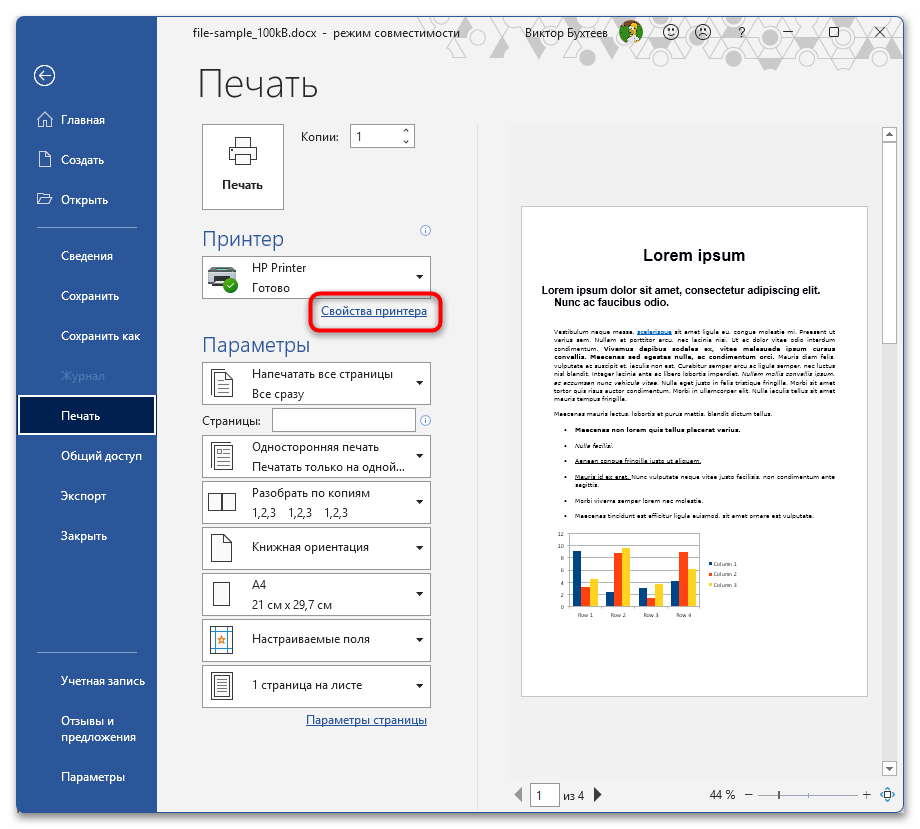The height and width of the screenshot is (829, 920).
Task: Decrease copies with the down spinner arrow
Action: pos(406,142)
